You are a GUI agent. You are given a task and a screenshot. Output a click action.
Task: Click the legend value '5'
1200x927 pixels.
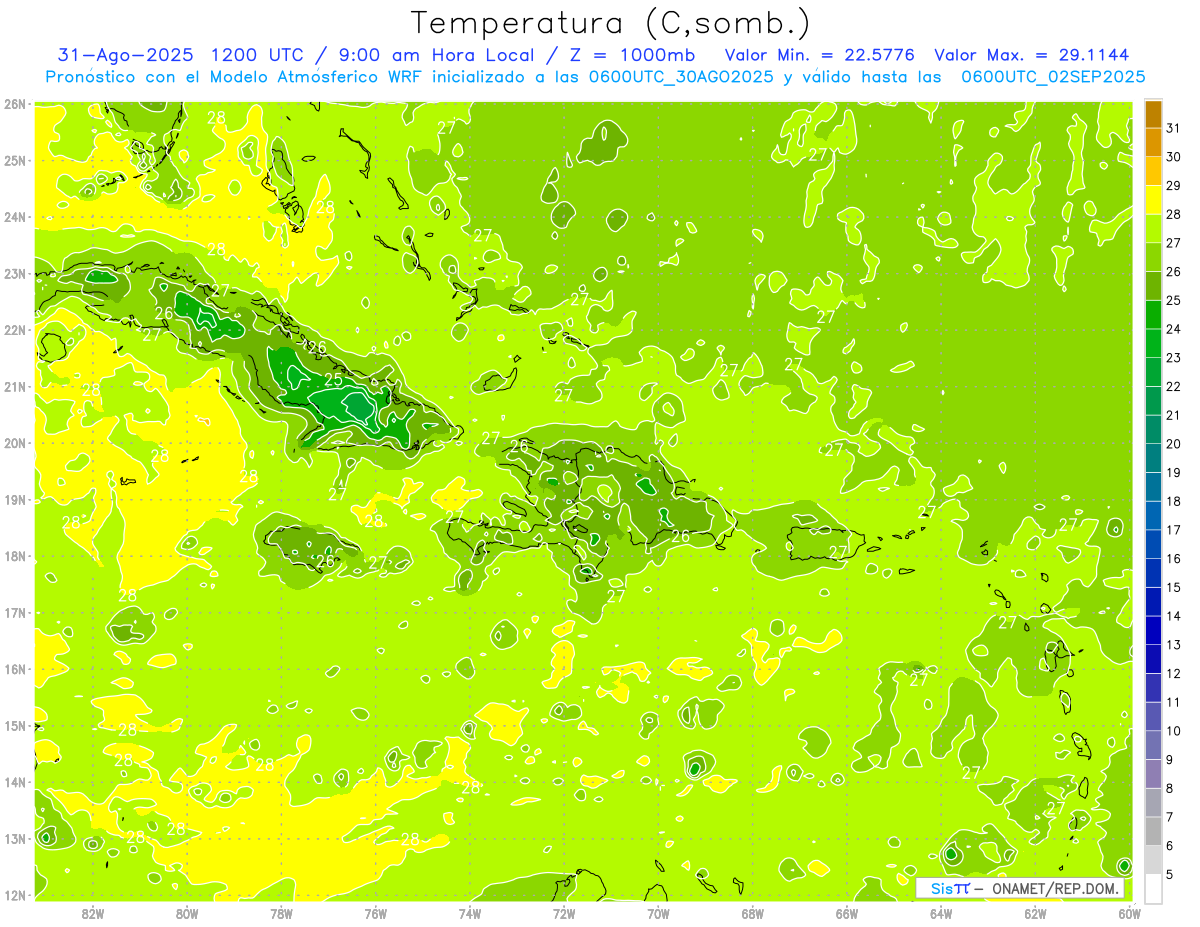pyautogui.click(x=1170, y=874)
